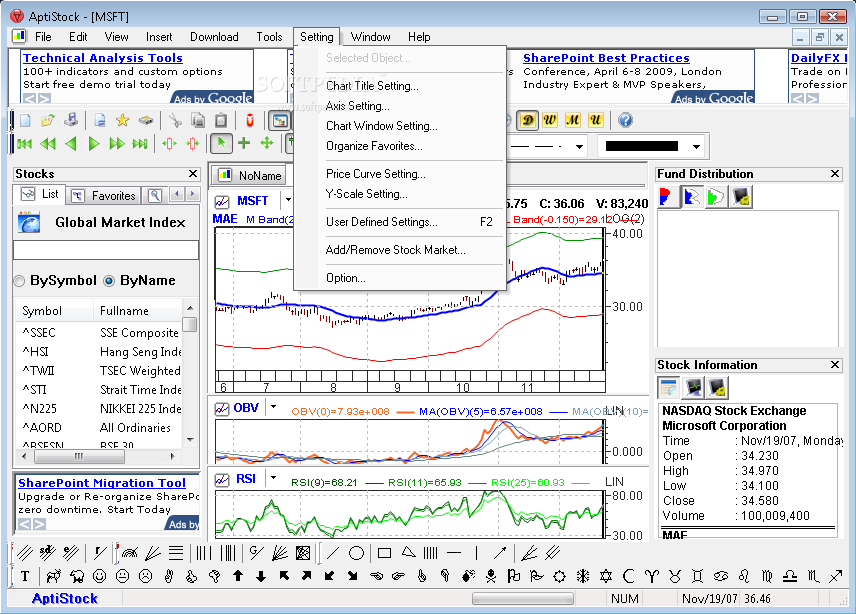Image resolution: width=856 pixels, height=614 pixels.
Task: Click the New document toolbar icon
Action: 25,120
